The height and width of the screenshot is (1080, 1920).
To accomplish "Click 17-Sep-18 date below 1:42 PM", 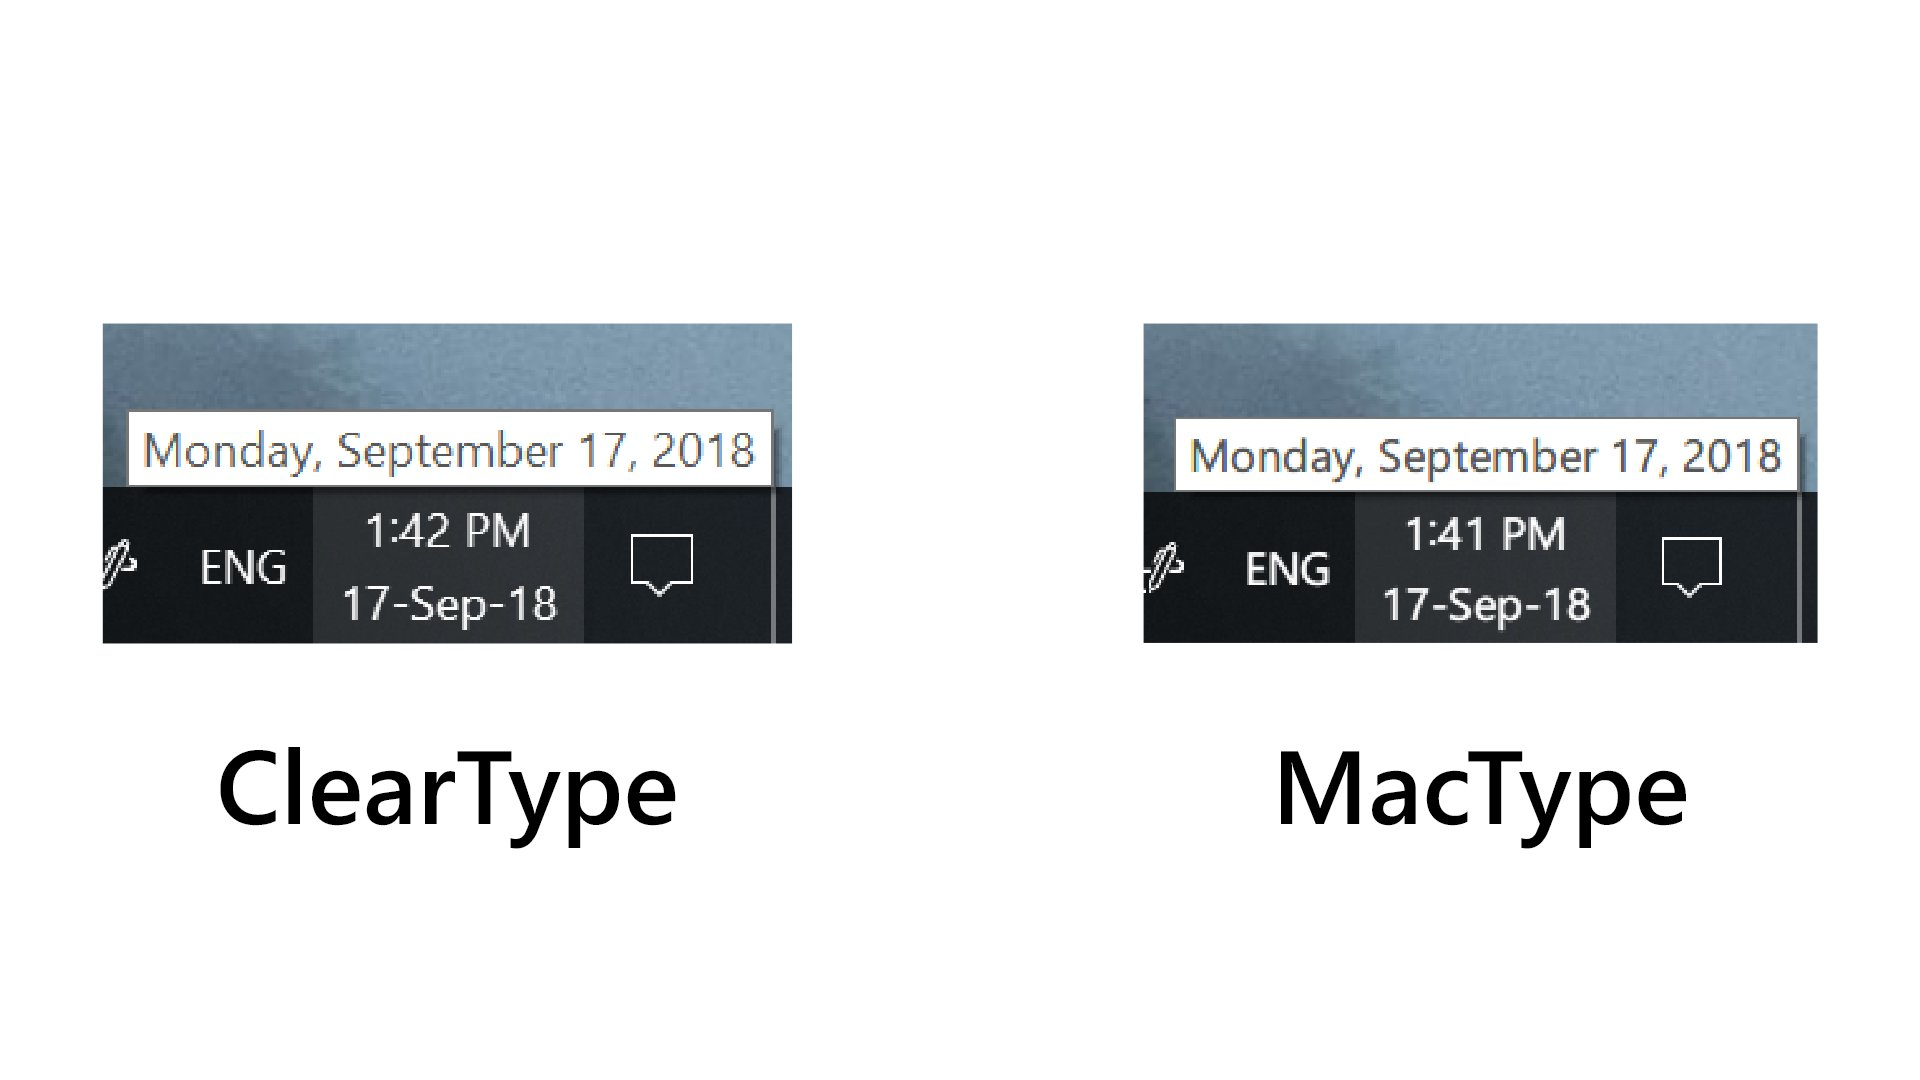I will [x=449, y=604].
